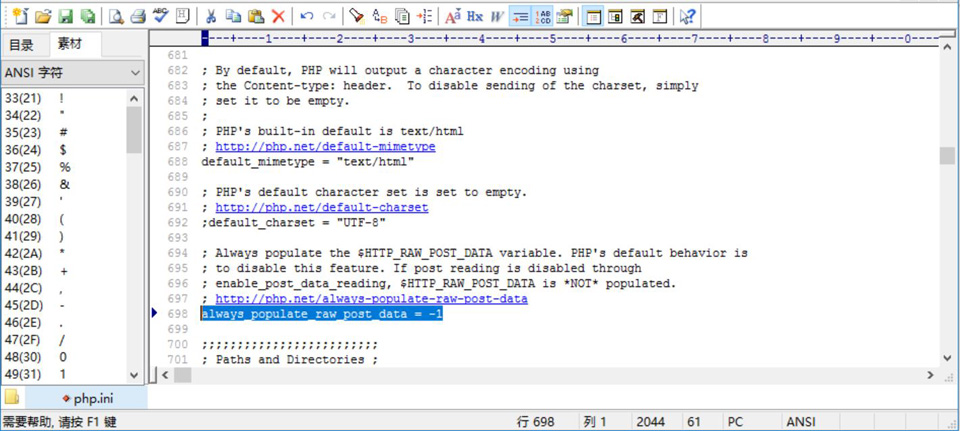Open a file with folder icon
Image resolution: width=960 pixels, height=431 pixels.
point(42,16)
